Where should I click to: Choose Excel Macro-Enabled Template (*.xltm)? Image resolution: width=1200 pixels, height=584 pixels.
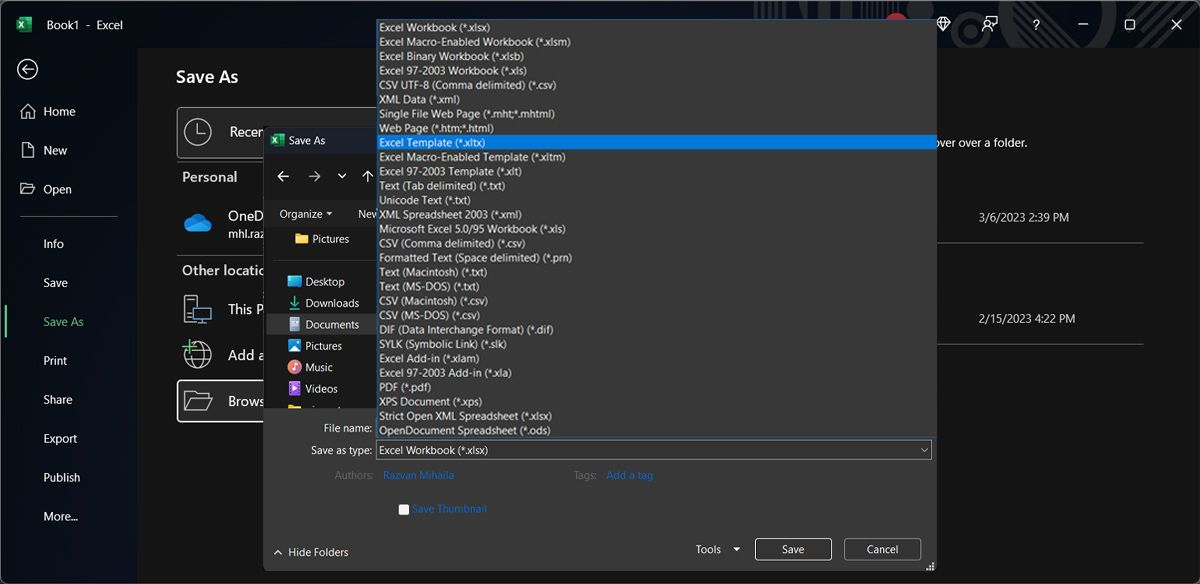click(655, 157)
